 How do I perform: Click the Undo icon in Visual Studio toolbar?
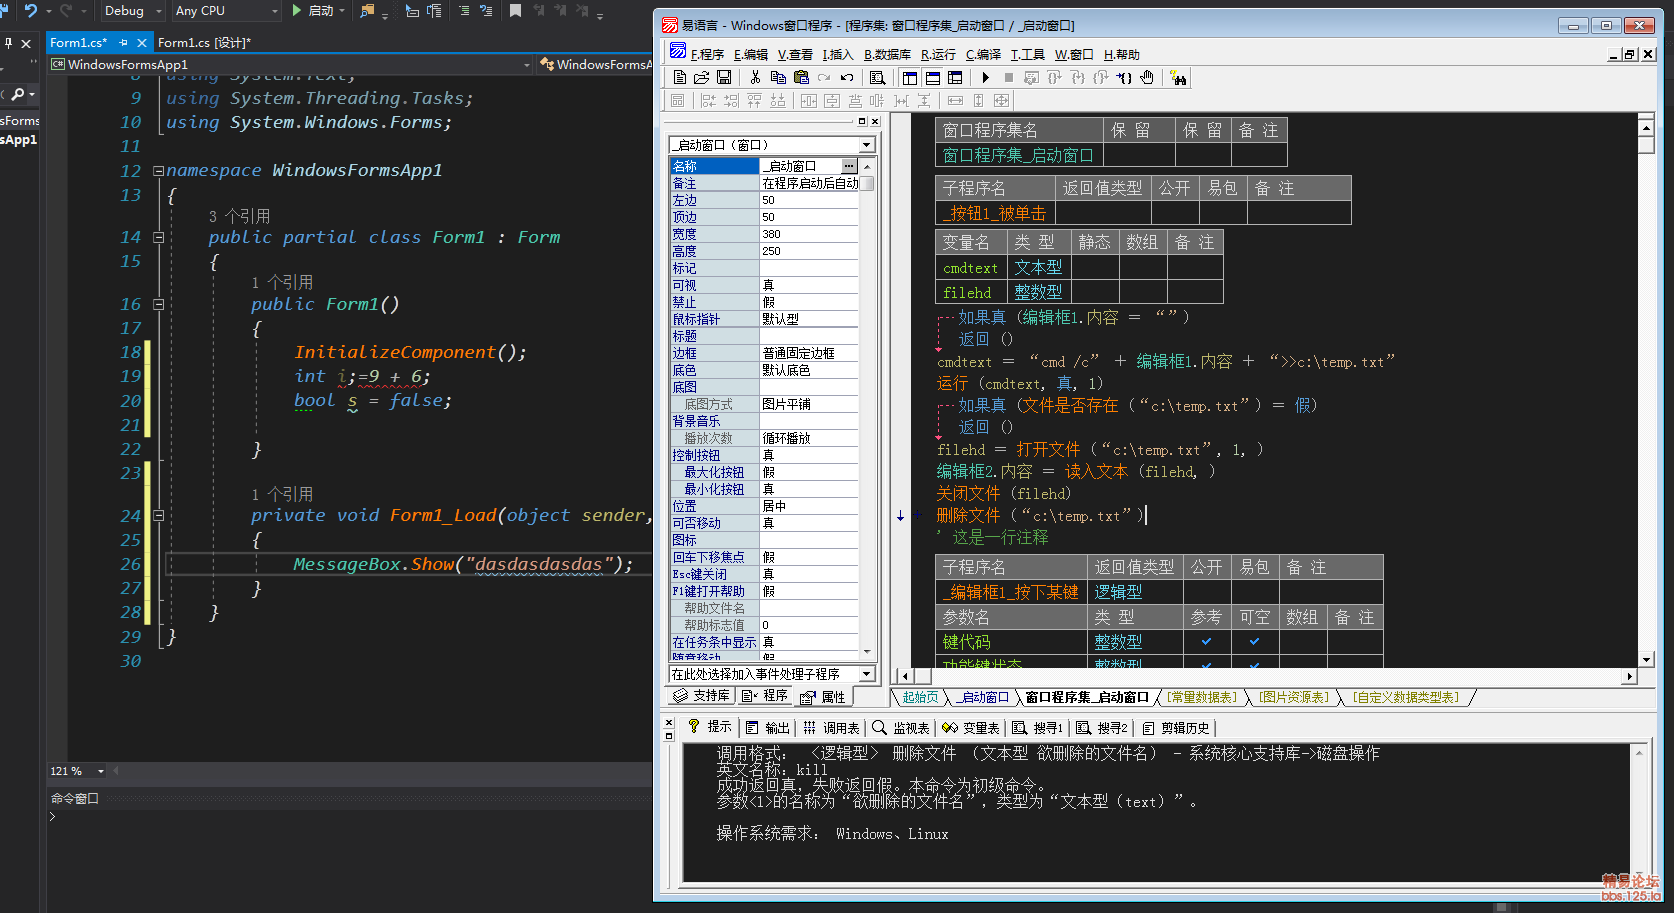click(x=30, y=10)
